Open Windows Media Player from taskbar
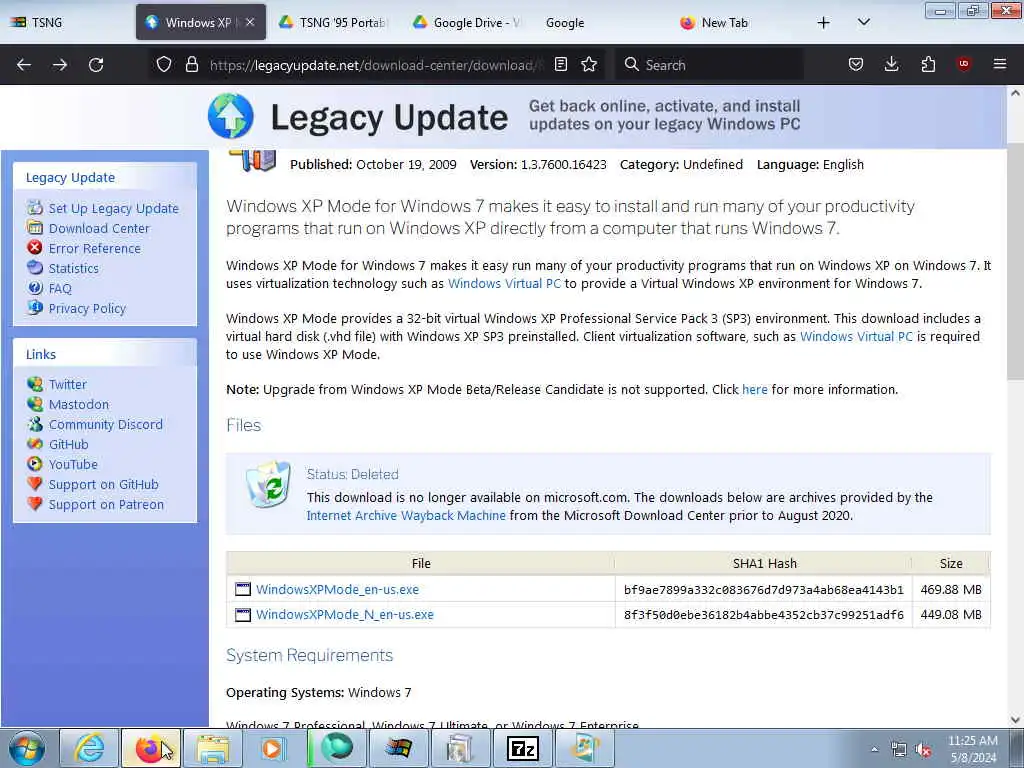Image resolution: width=1024 pixels, height=768 pixels. (x=273, y=748)
